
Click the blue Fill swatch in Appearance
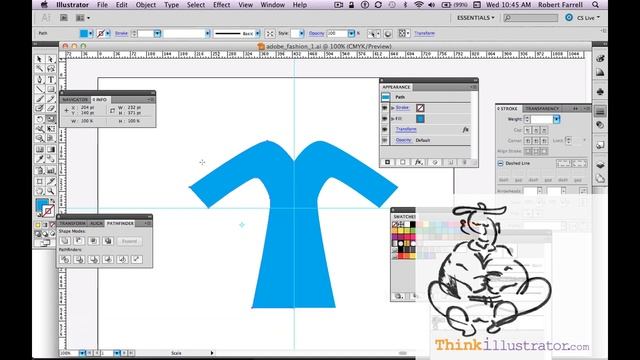[x=420, y=118]
